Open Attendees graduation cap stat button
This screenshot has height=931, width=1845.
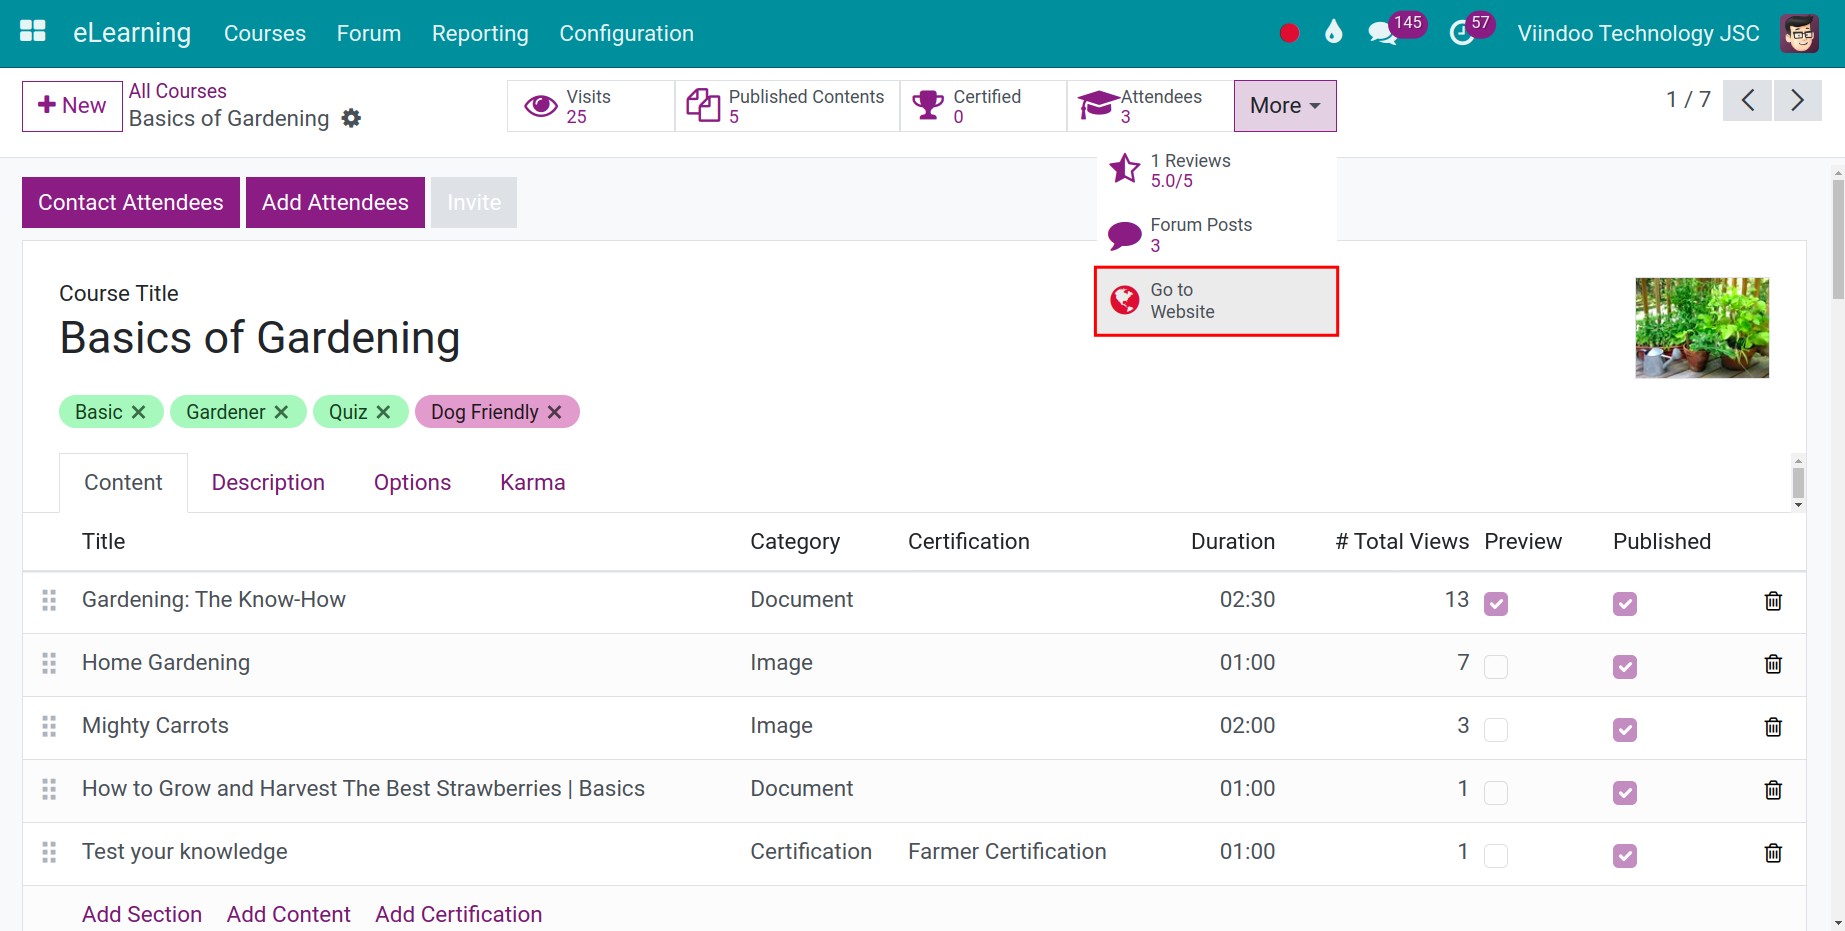point(1150,106)
